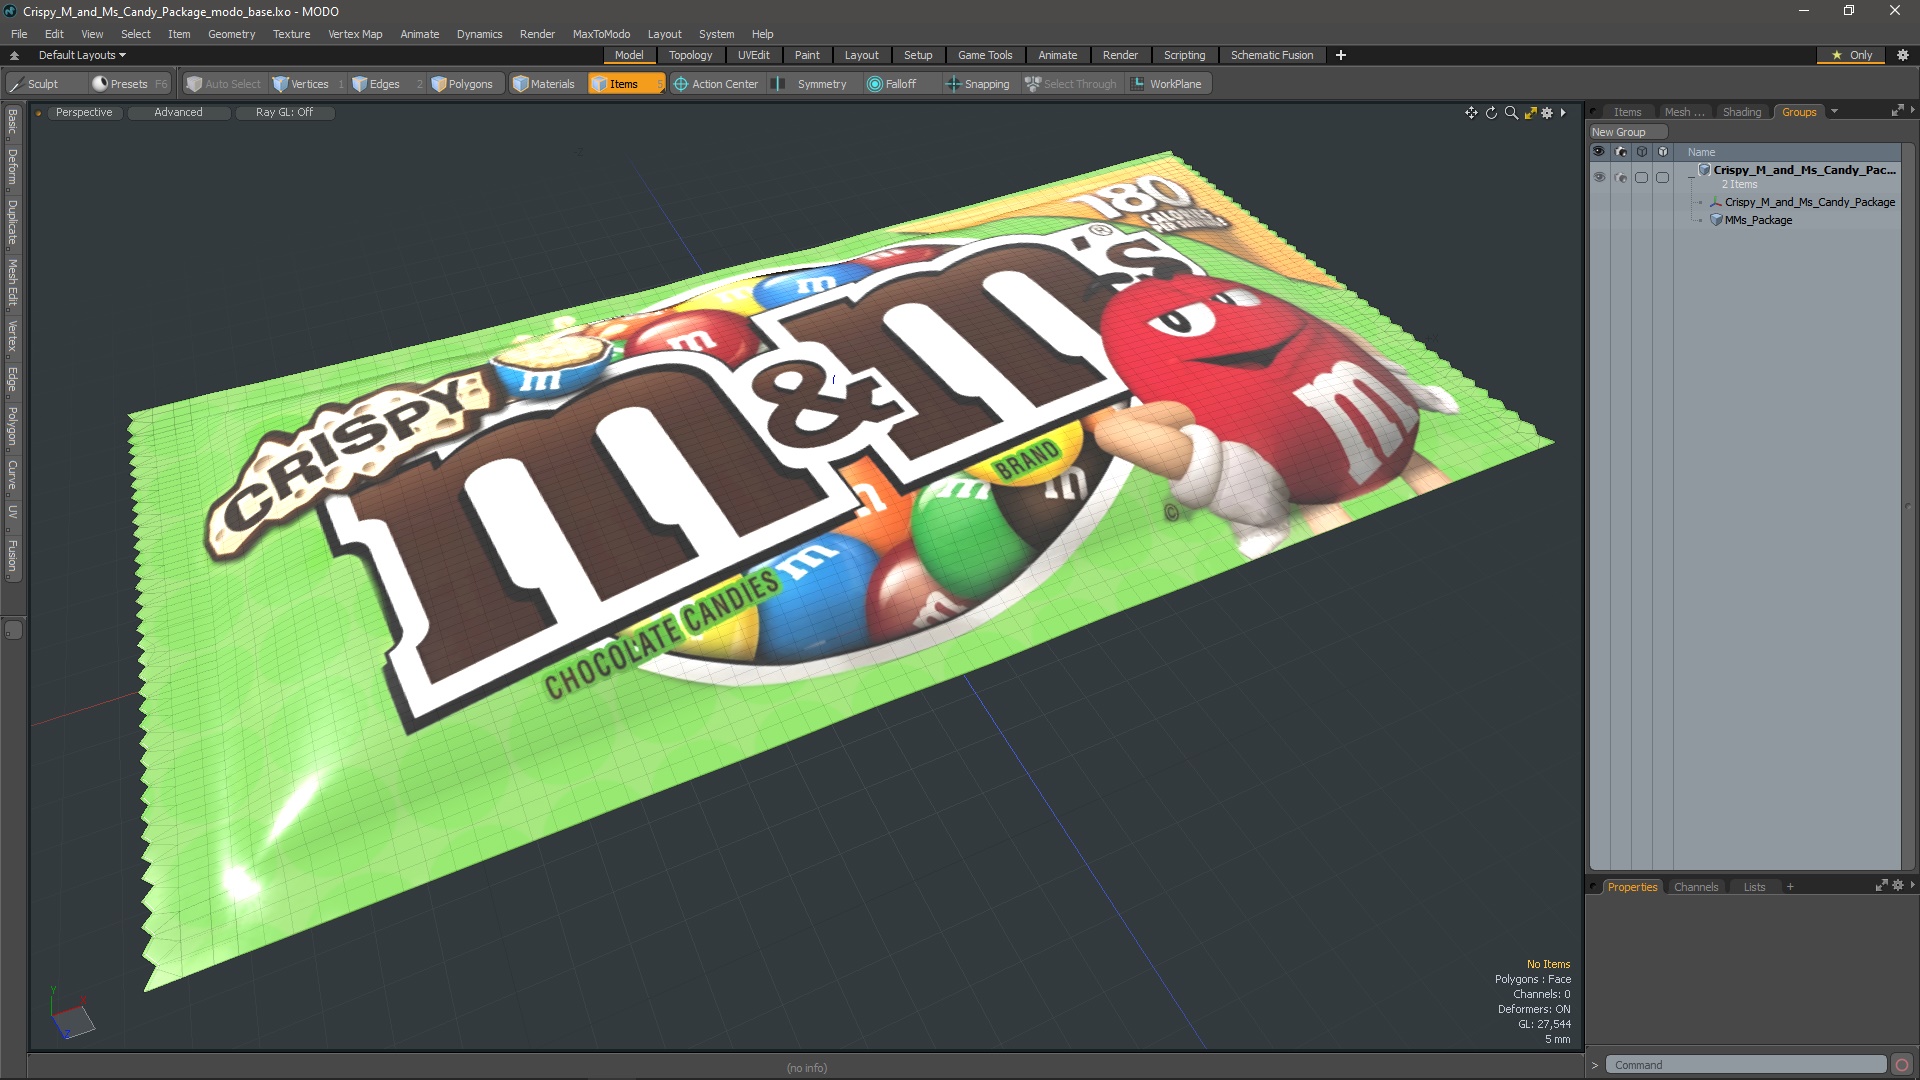Switch to Mesh panel tab
The height and width of the screenshot is (1080, 1920).
[x=1684, y=112]
